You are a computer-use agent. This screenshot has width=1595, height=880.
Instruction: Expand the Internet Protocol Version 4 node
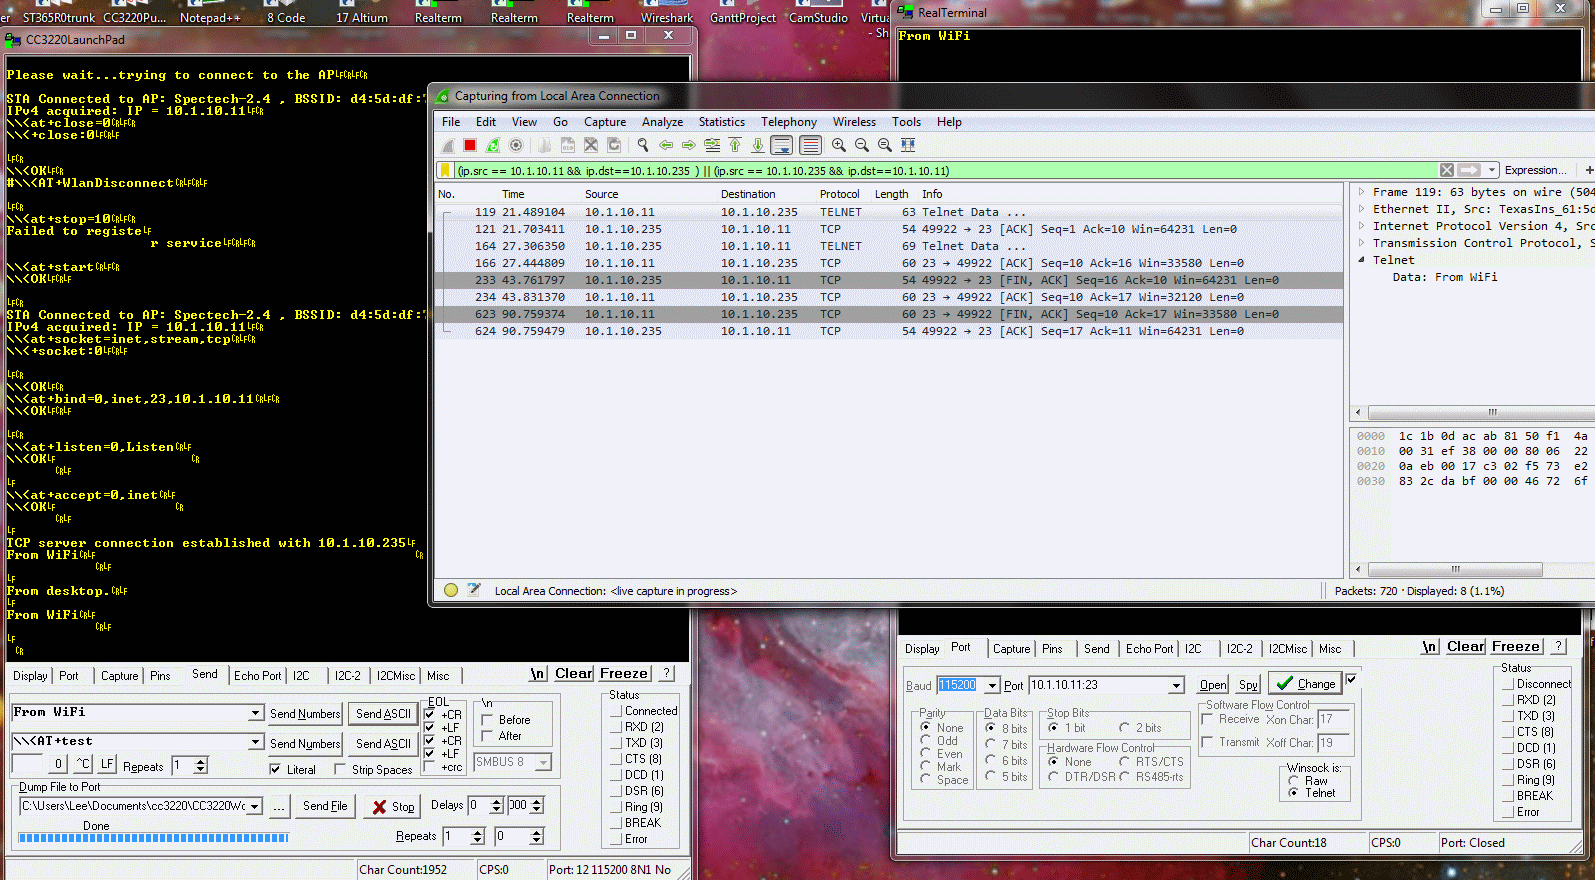click(1361, 226)
